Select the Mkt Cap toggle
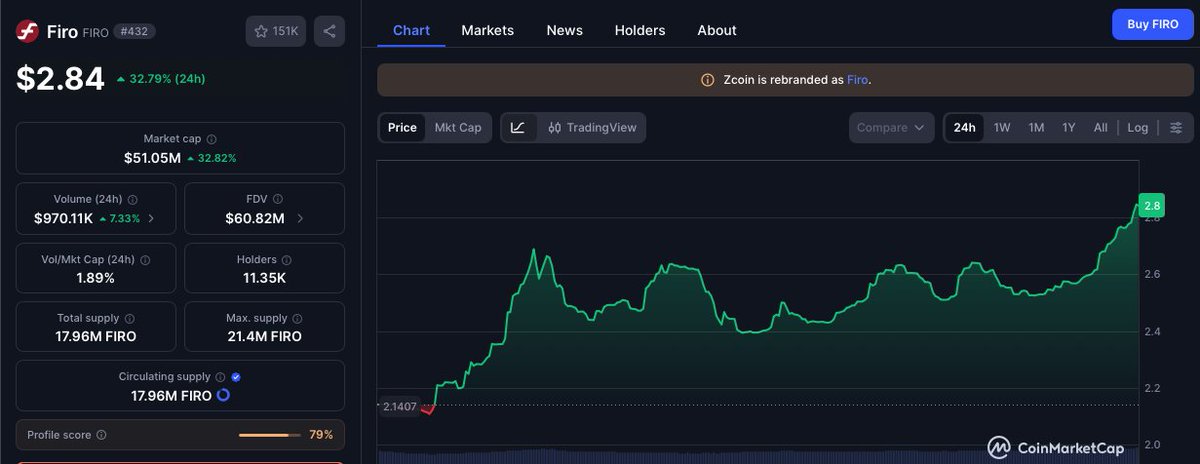Viewport: 1200px width, 464px height. pyautogui.click(x=458, y=127)
